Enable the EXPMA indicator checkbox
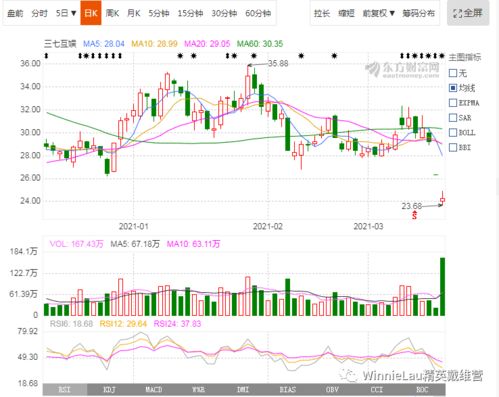This screenshot has height=397, width=499. (453, 103)
